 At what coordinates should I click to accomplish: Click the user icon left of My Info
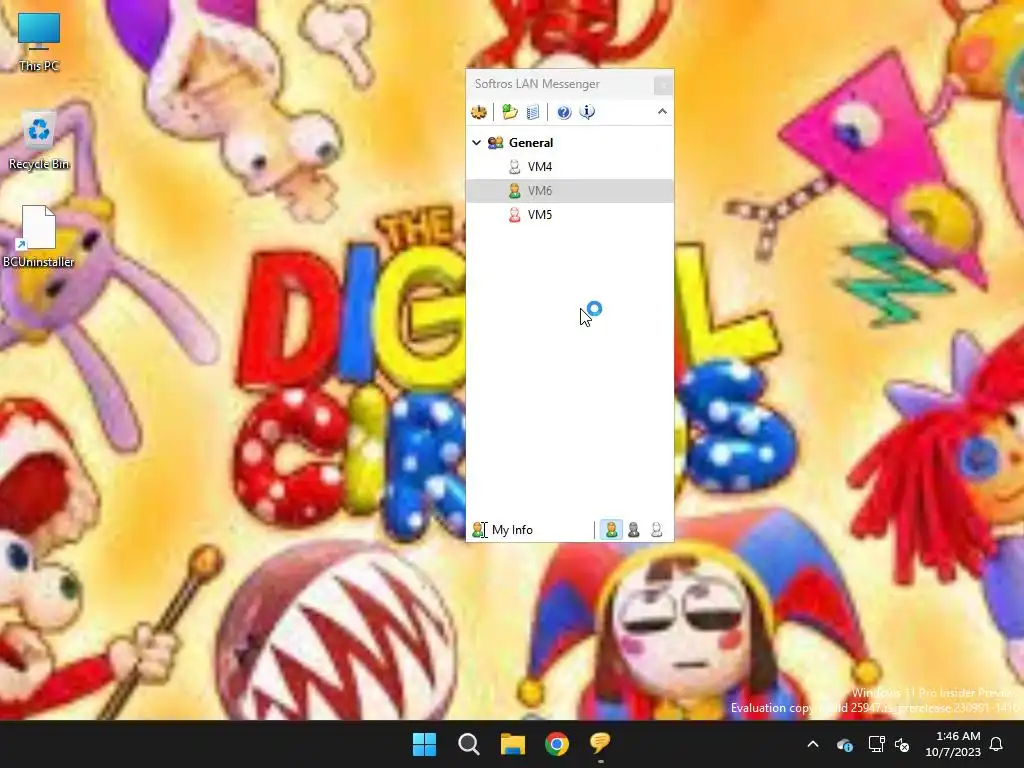[479, 530]
